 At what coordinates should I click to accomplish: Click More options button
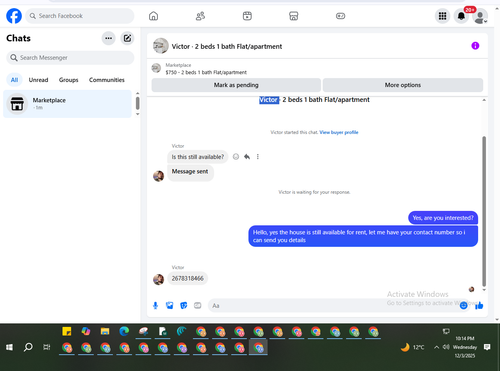tap(403, 85)
